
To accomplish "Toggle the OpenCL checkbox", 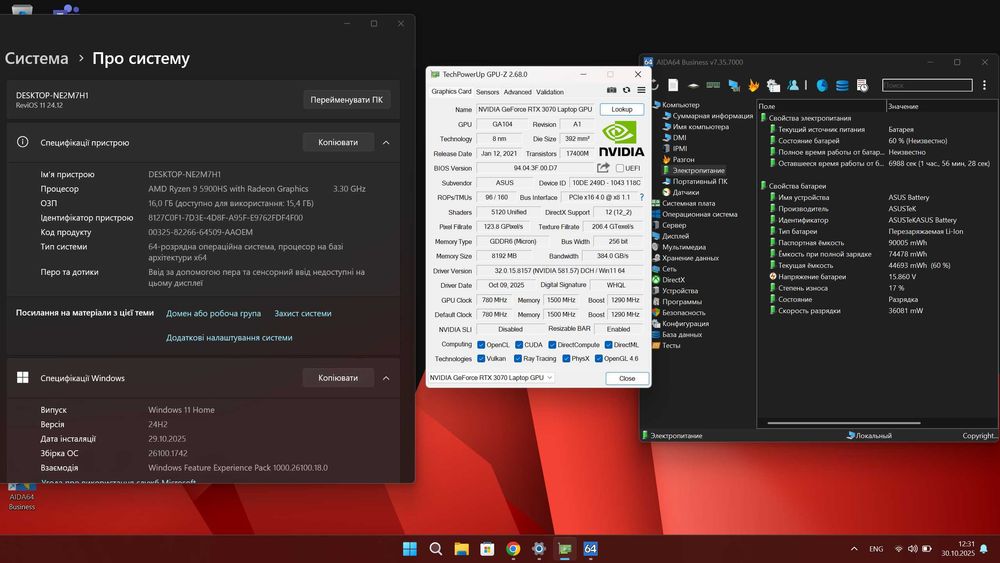I will 481,345.
